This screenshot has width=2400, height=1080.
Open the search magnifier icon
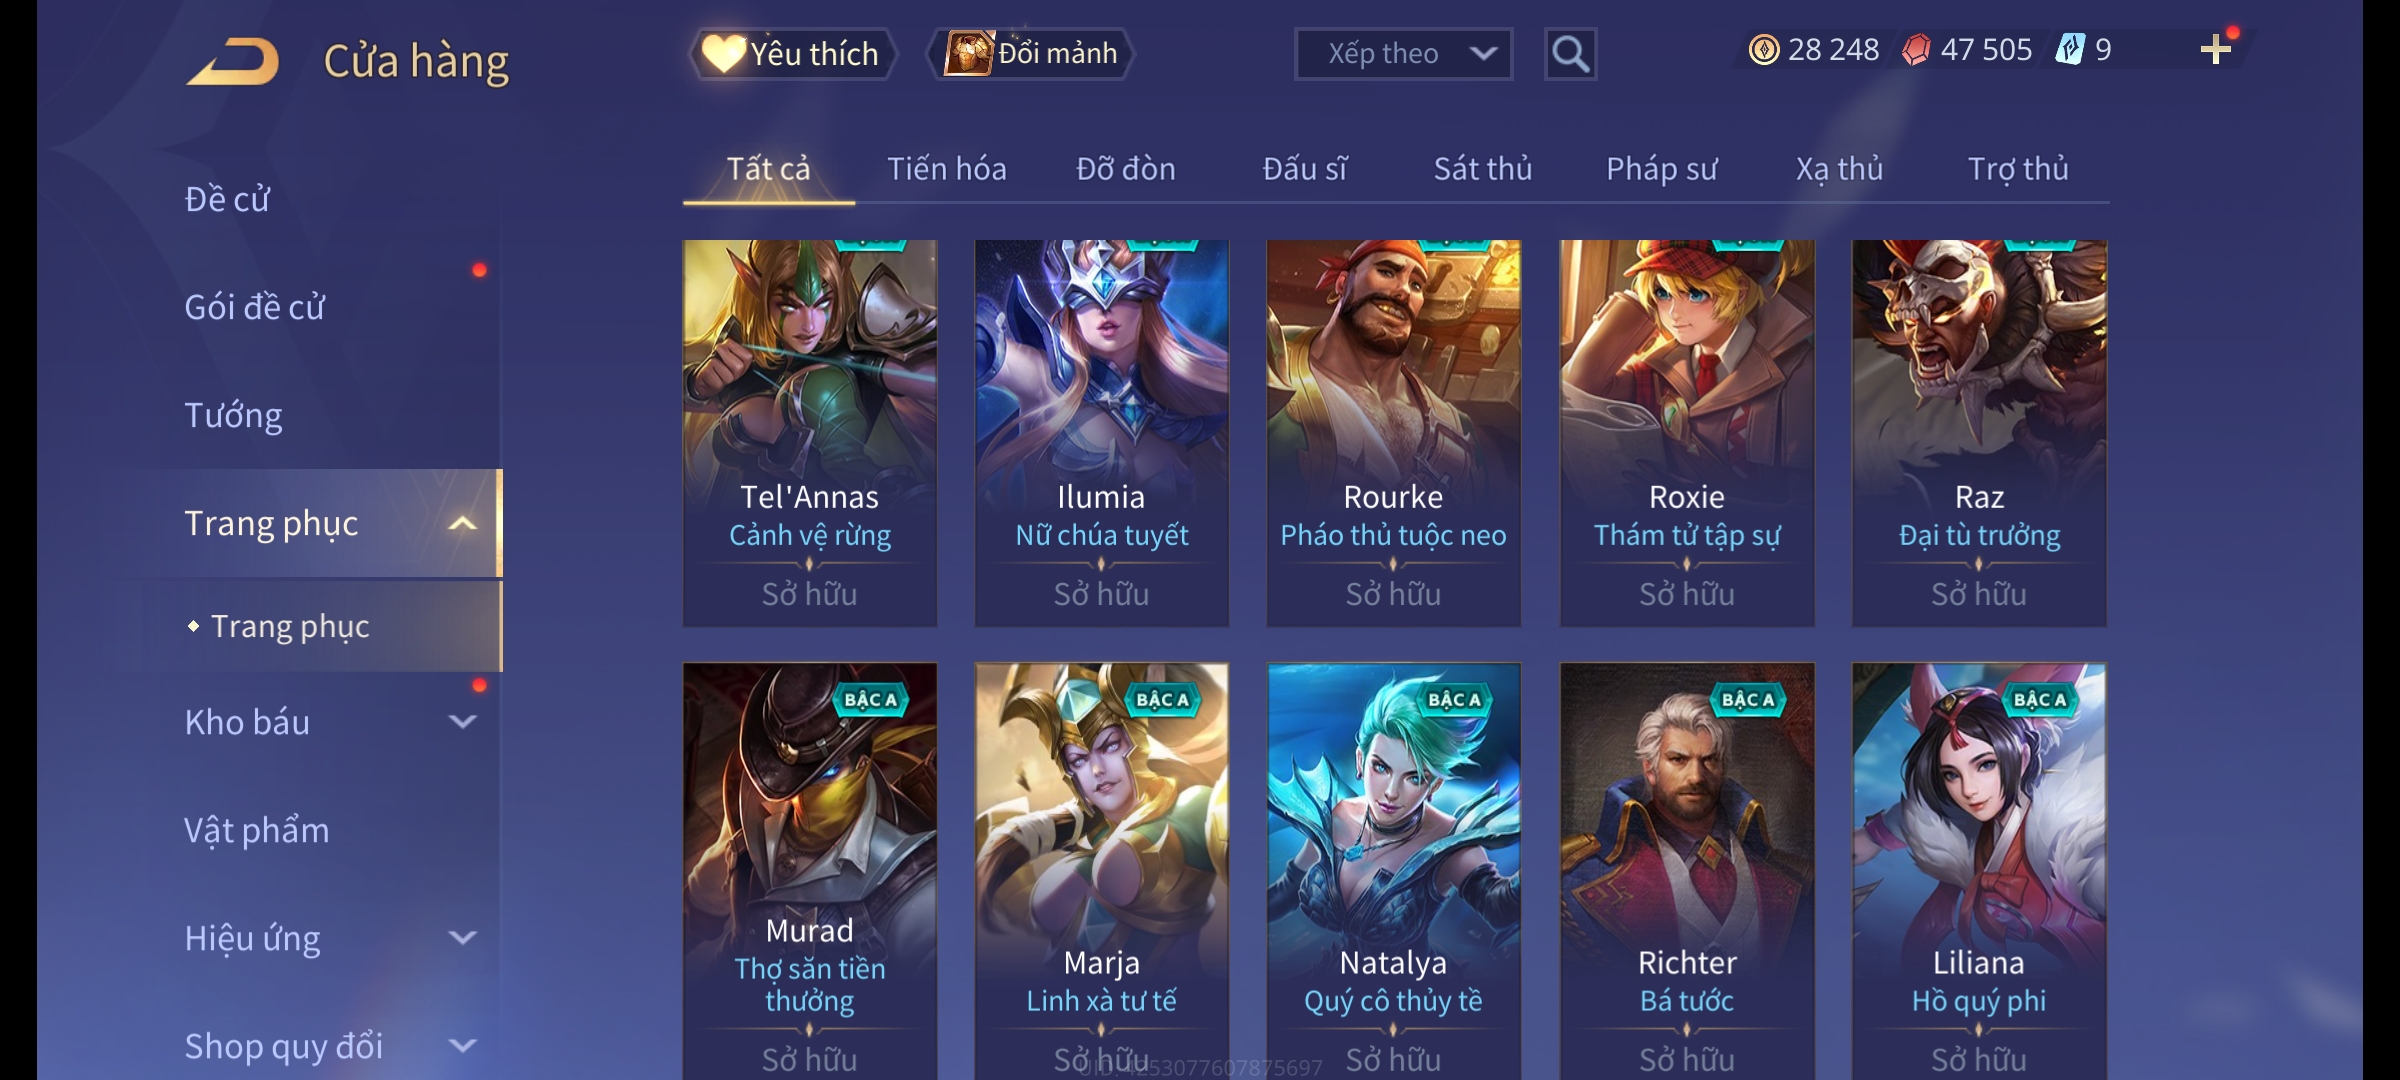pyautogui.click(x=1570, y=54)
